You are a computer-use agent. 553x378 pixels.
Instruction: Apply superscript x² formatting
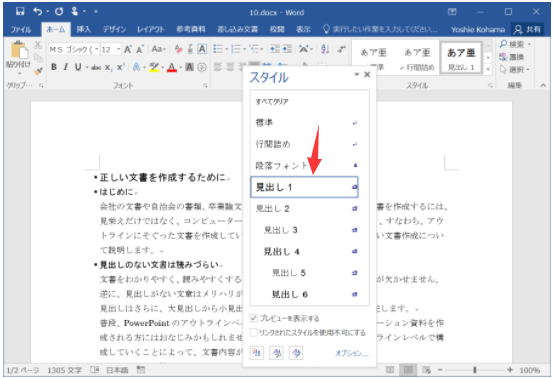tap(121, 67)
